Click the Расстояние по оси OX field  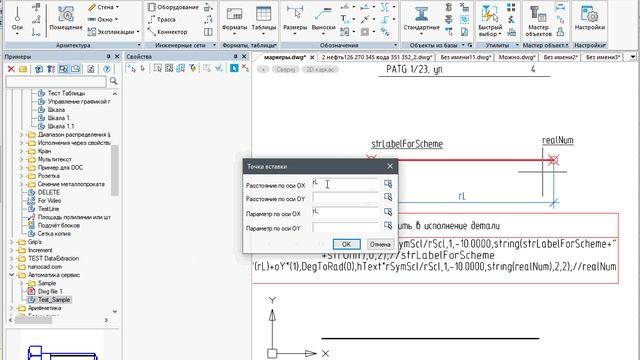tap(346, 184)
